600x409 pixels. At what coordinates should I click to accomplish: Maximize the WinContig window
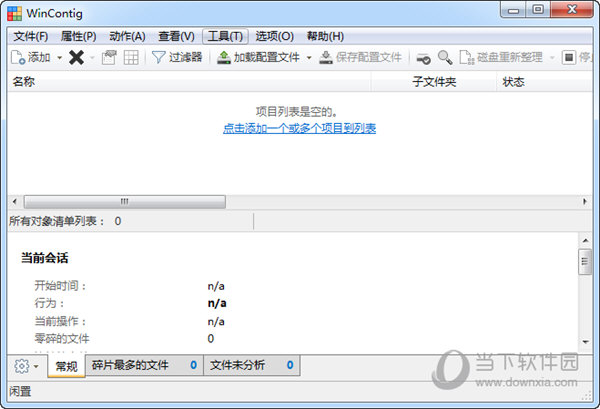coord(538,10)
